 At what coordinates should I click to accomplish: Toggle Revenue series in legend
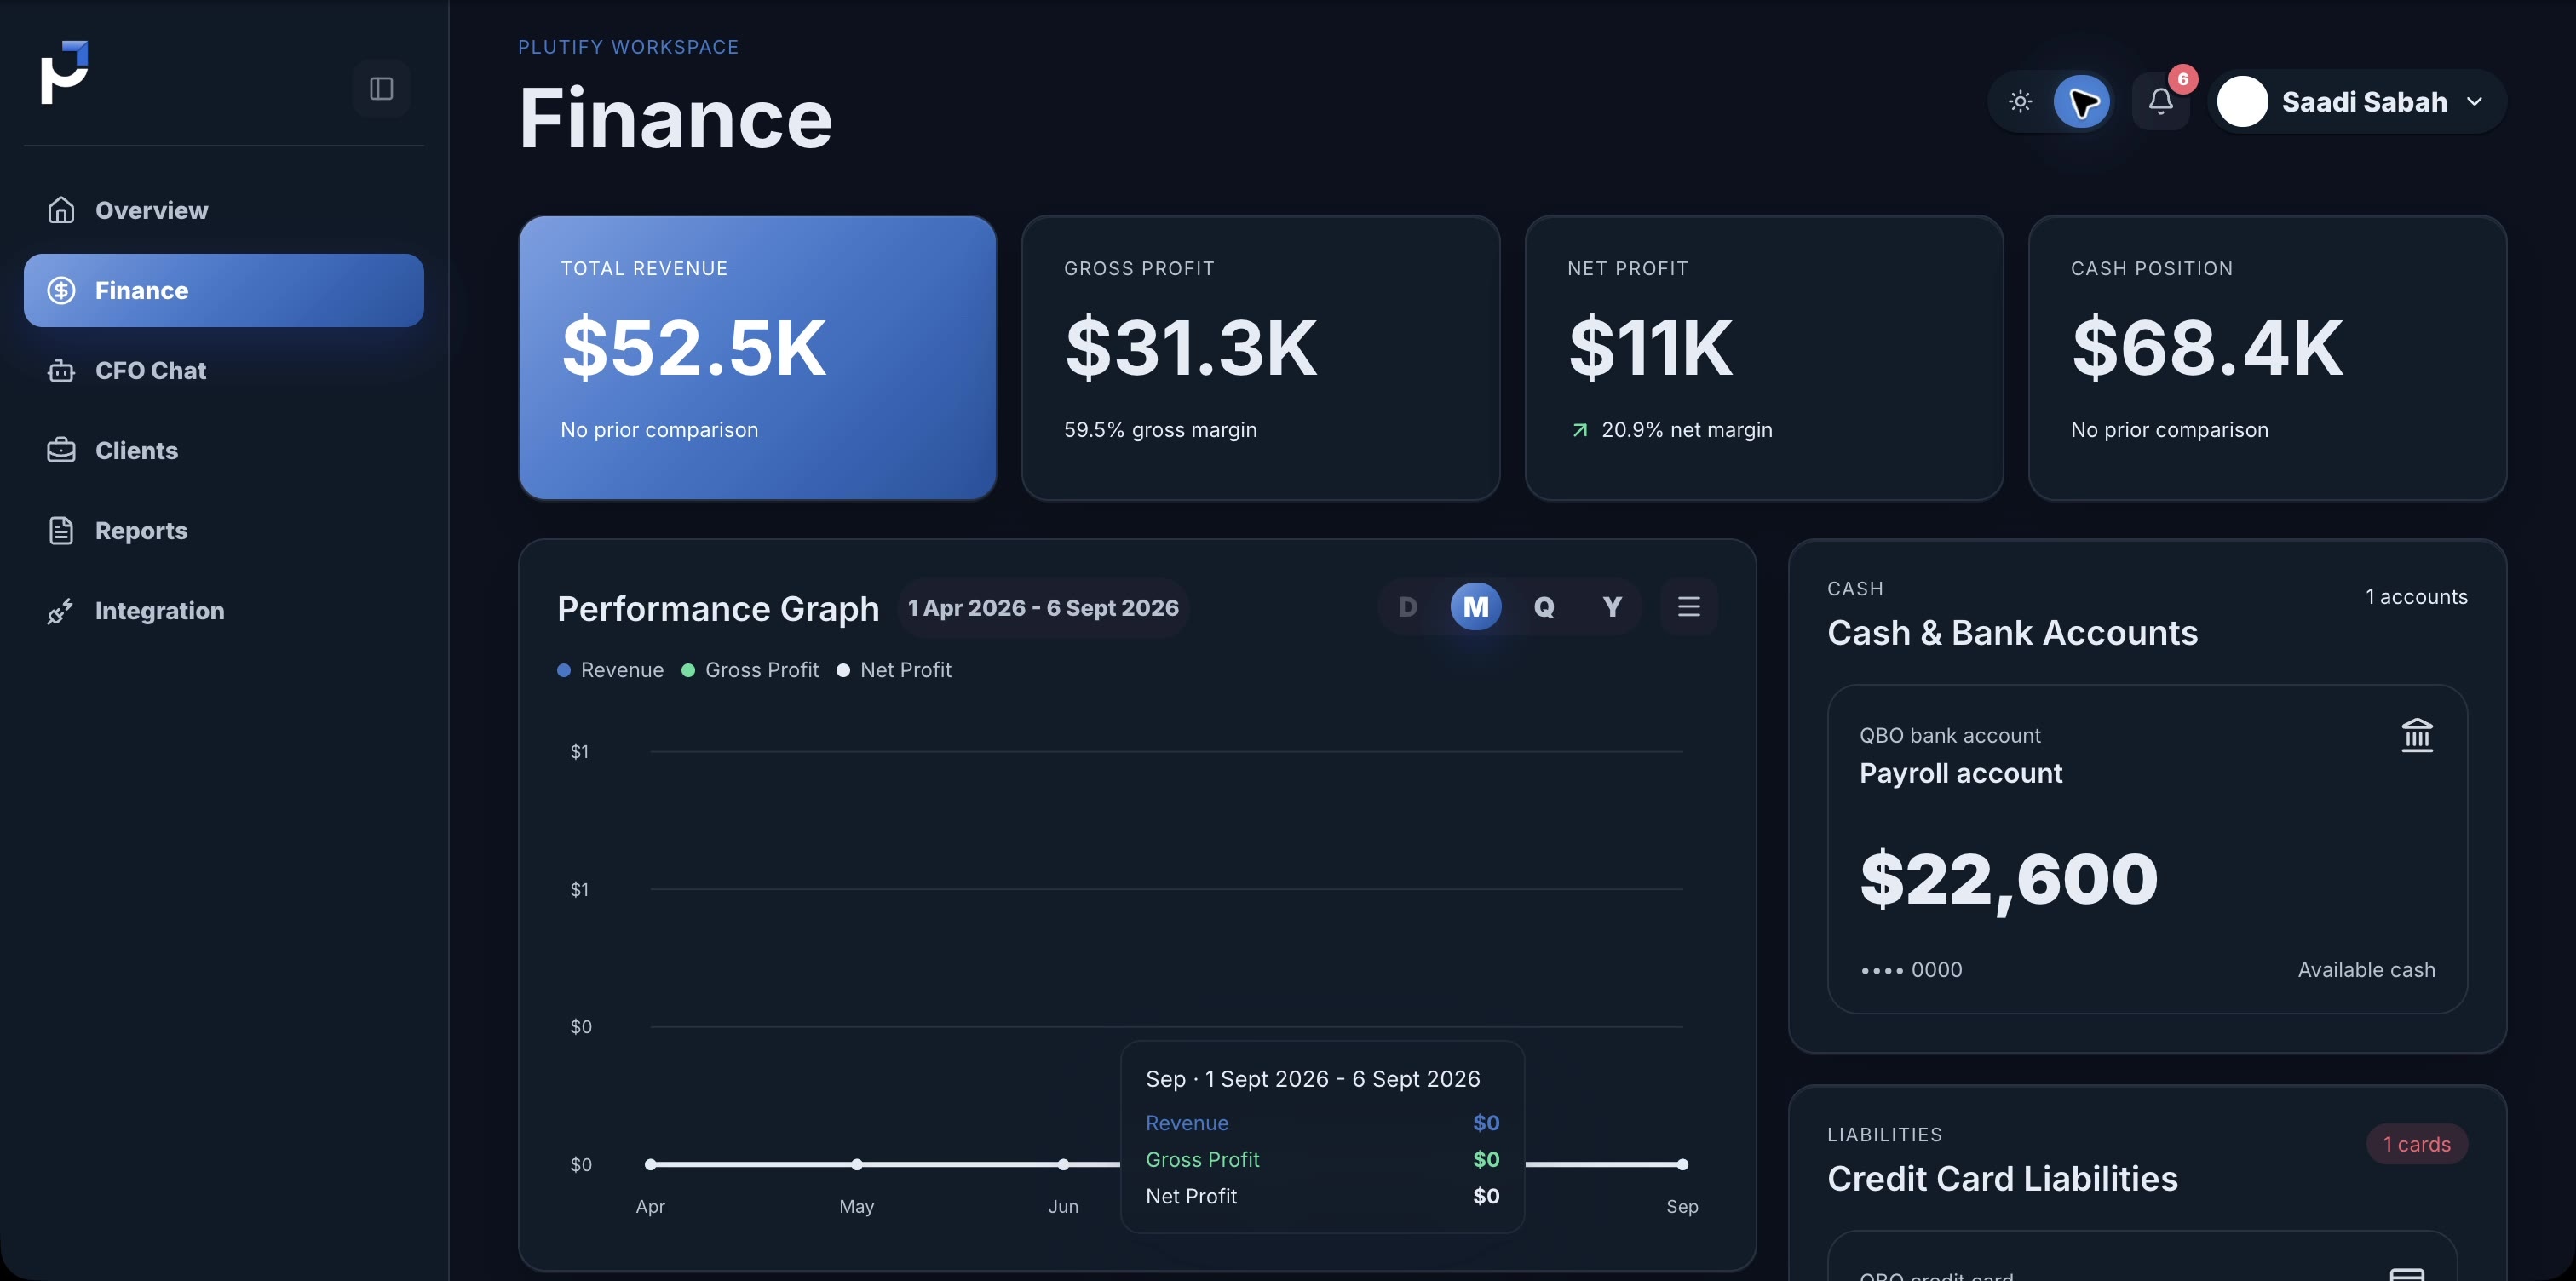click(610, 670)
